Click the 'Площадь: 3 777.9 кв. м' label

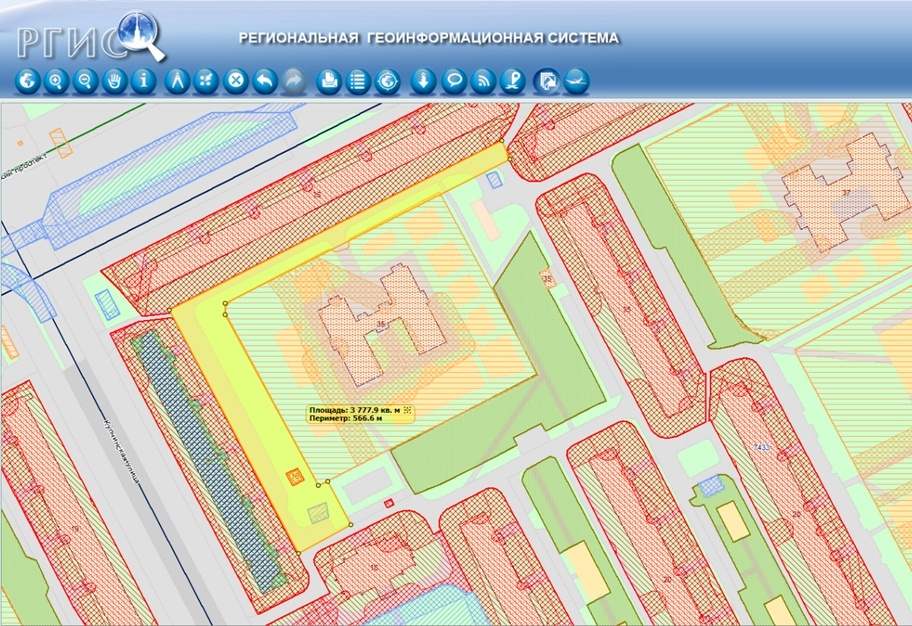(355, 410)
